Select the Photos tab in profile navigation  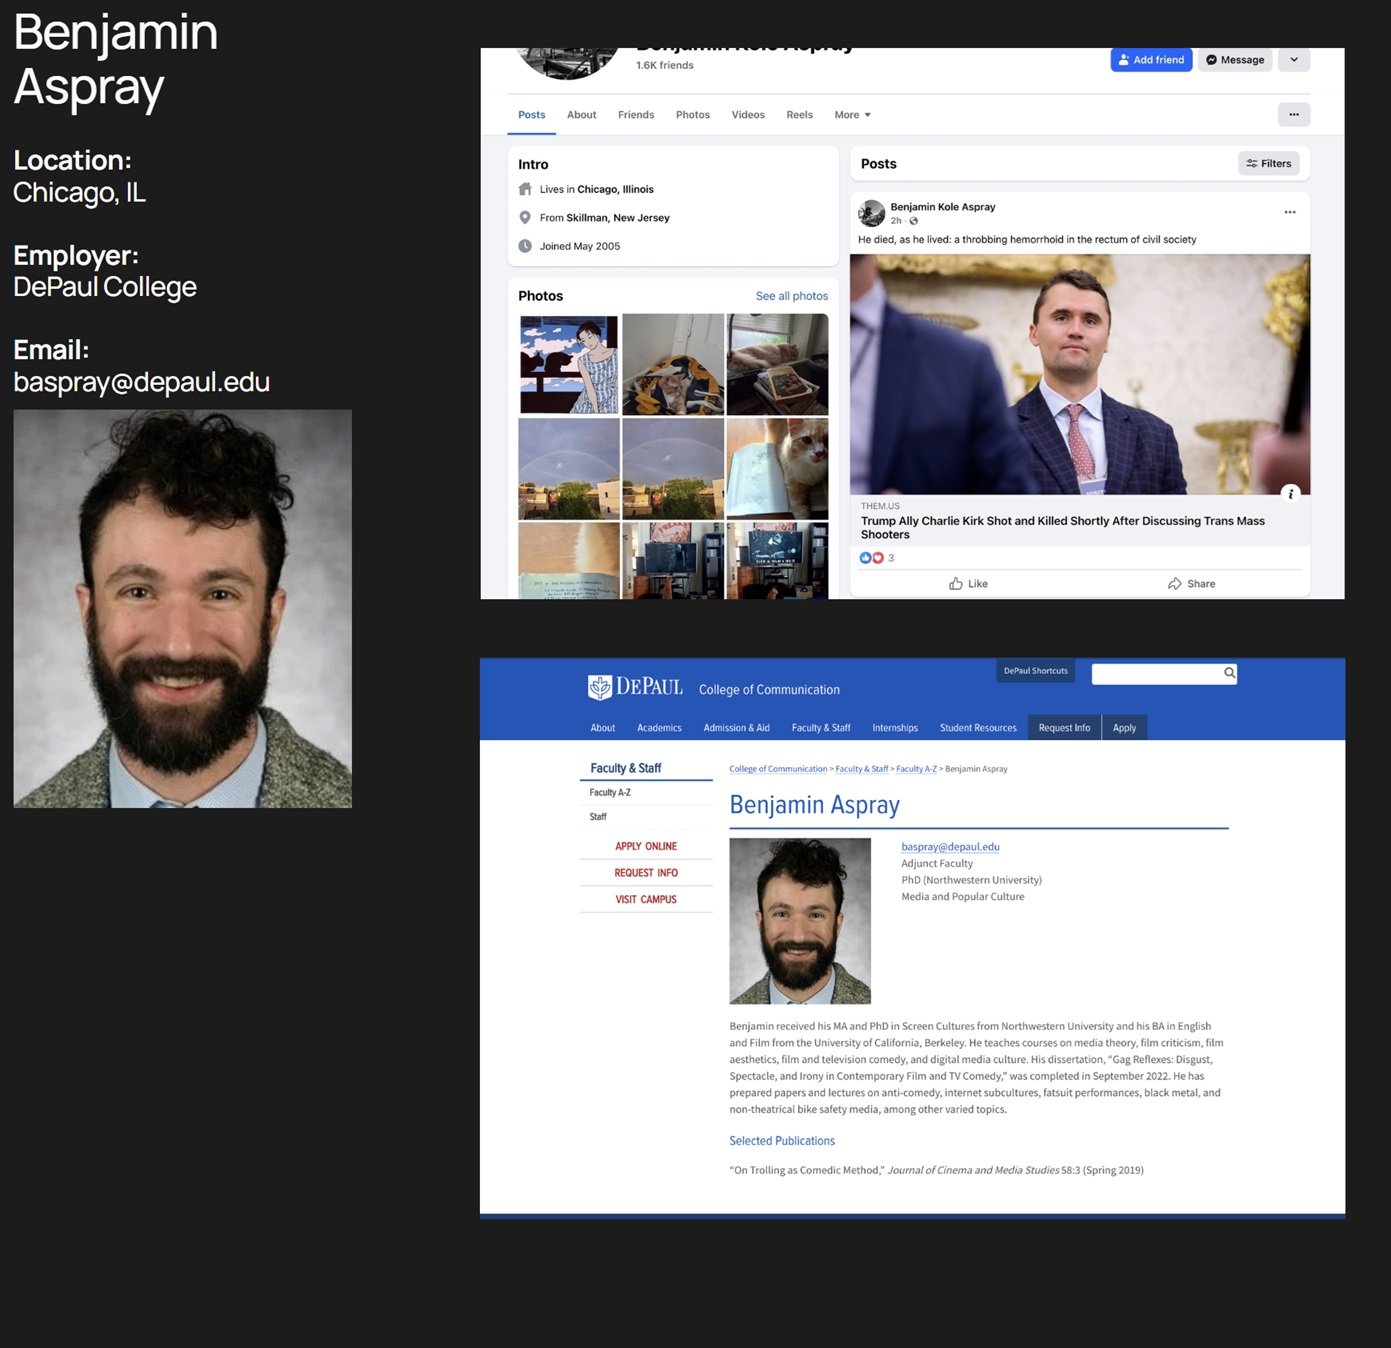tap(693, 115)
